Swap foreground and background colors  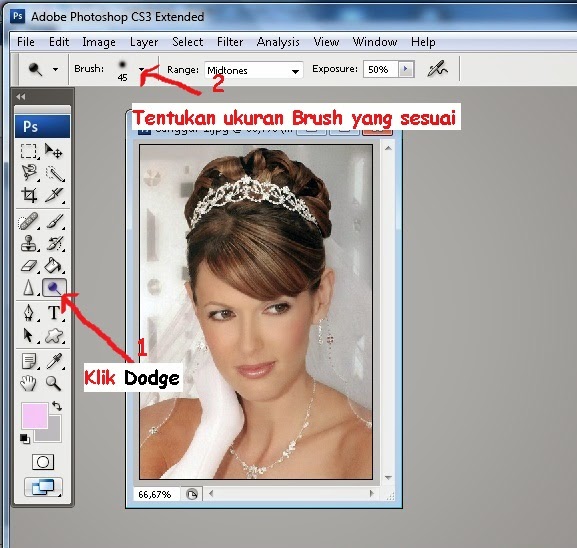(x=57, y=406)
